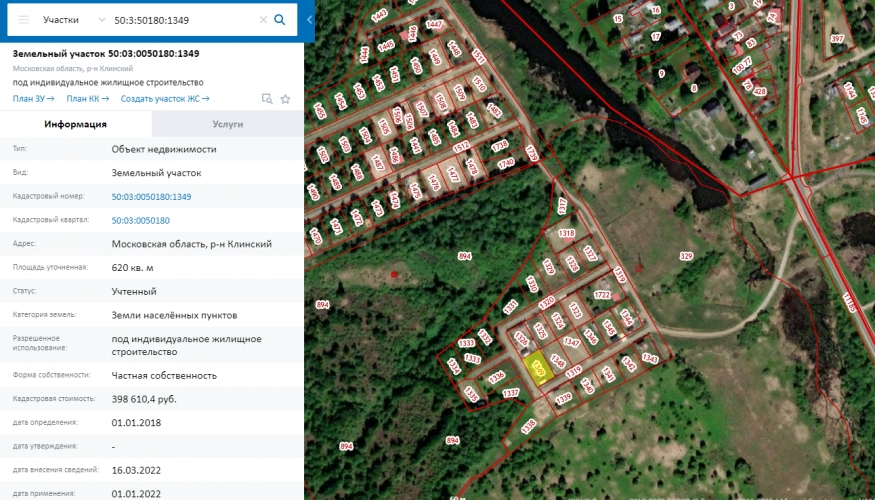Click parcel 329 label on map
The width and height of the screenshot is (875, 500).
(686, 256)
